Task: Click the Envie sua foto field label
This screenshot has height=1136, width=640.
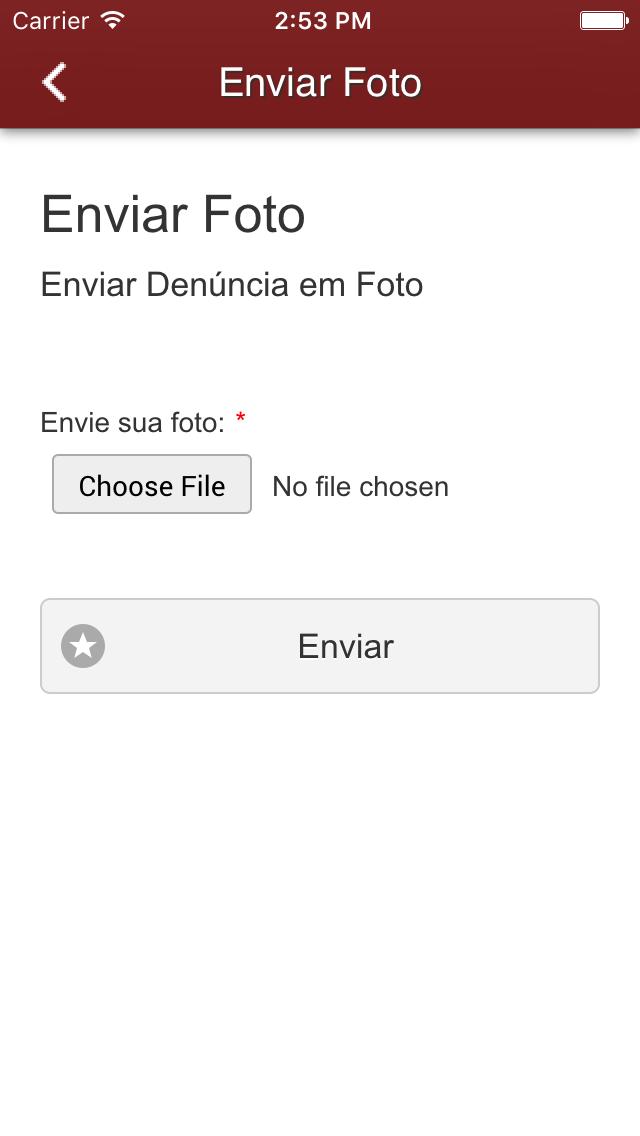Action: 133,422
